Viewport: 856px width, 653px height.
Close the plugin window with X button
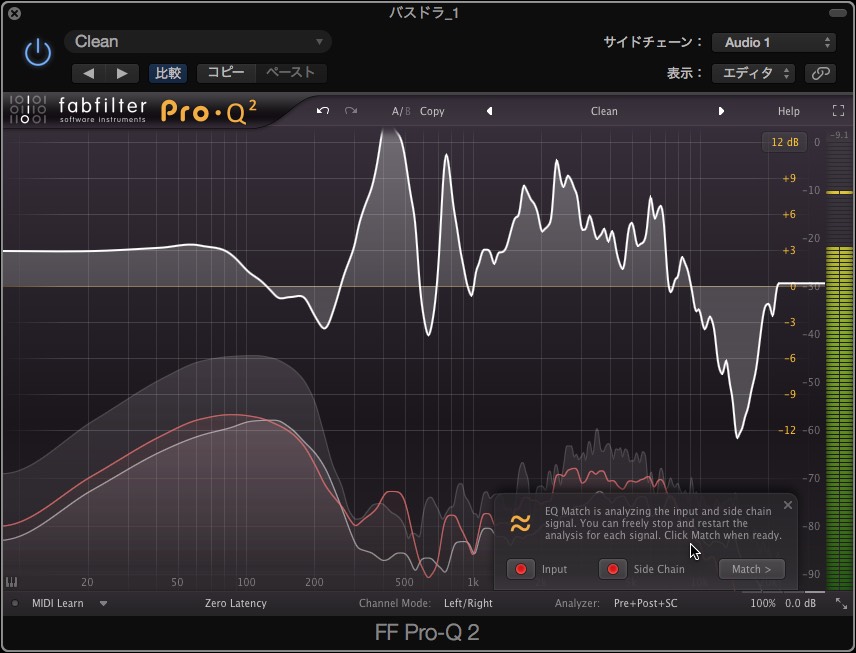(x=15, y=13)
